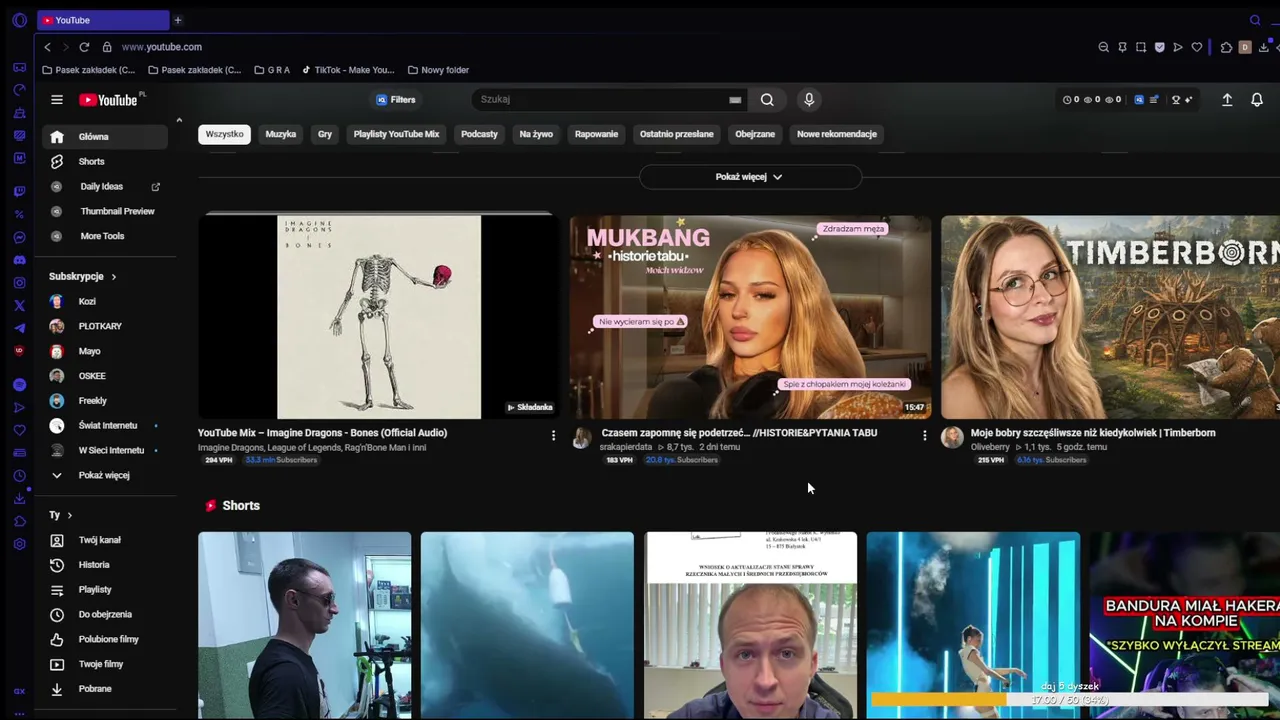Viewport: 1280px width, 720px height.
Task: Open browser extensions puzzle icon in toolbar
Action: [x=1226, y=47]
